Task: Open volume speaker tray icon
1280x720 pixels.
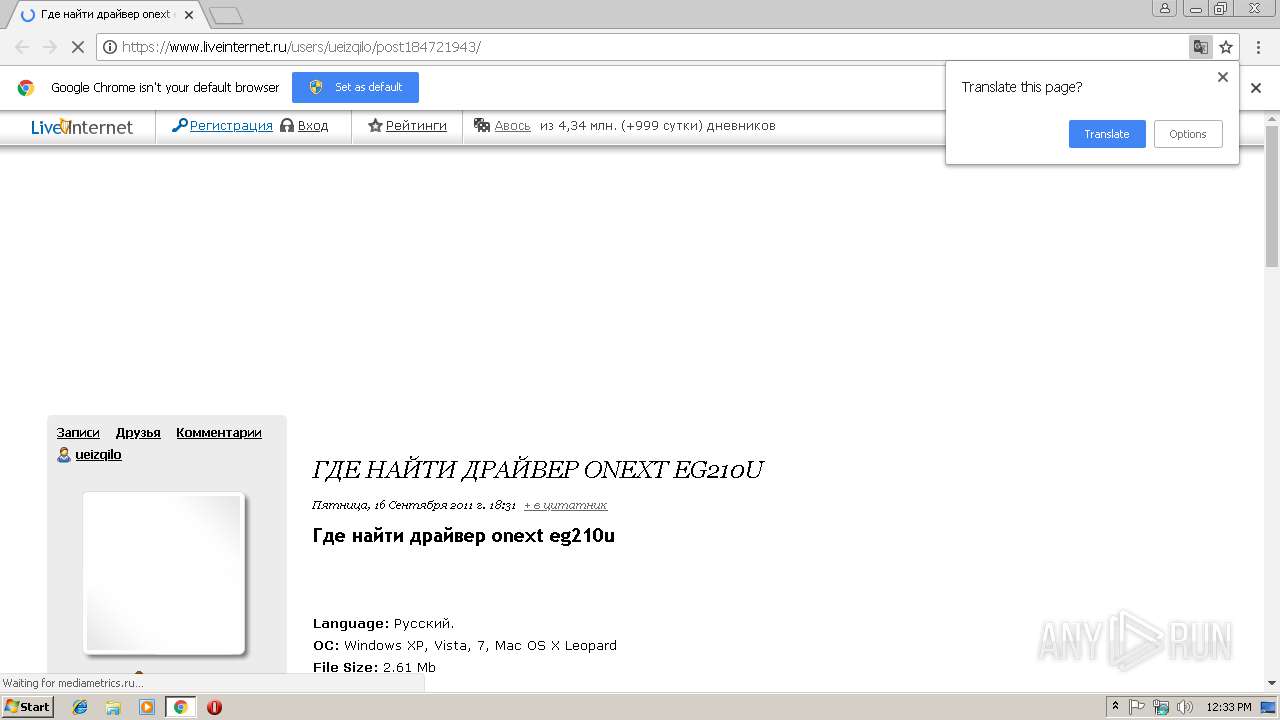Action: pos(1185,707)
